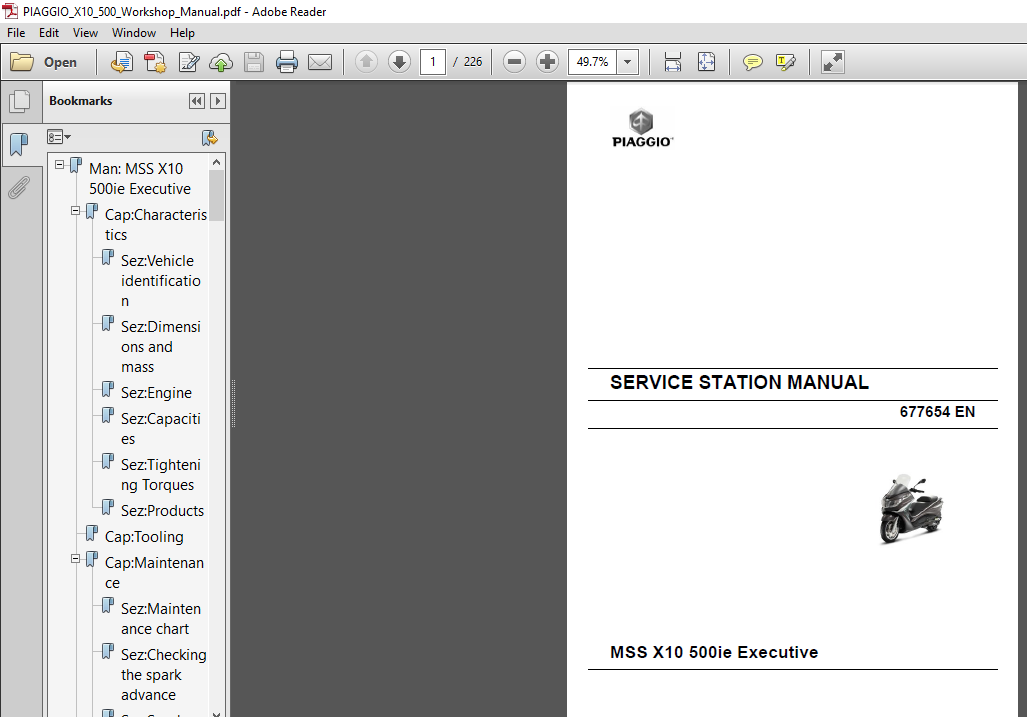This screenshot has height=717, width=1027.
Task: Click the Open text button
Action: click(x=60, y=62)
